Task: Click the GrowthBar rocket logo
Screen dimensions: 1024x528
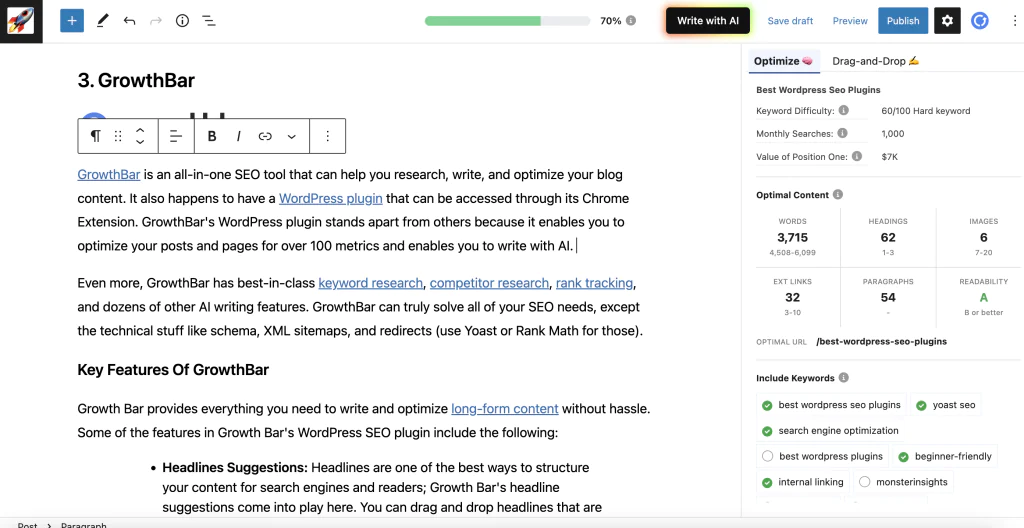Action: [x=21, y=21]
